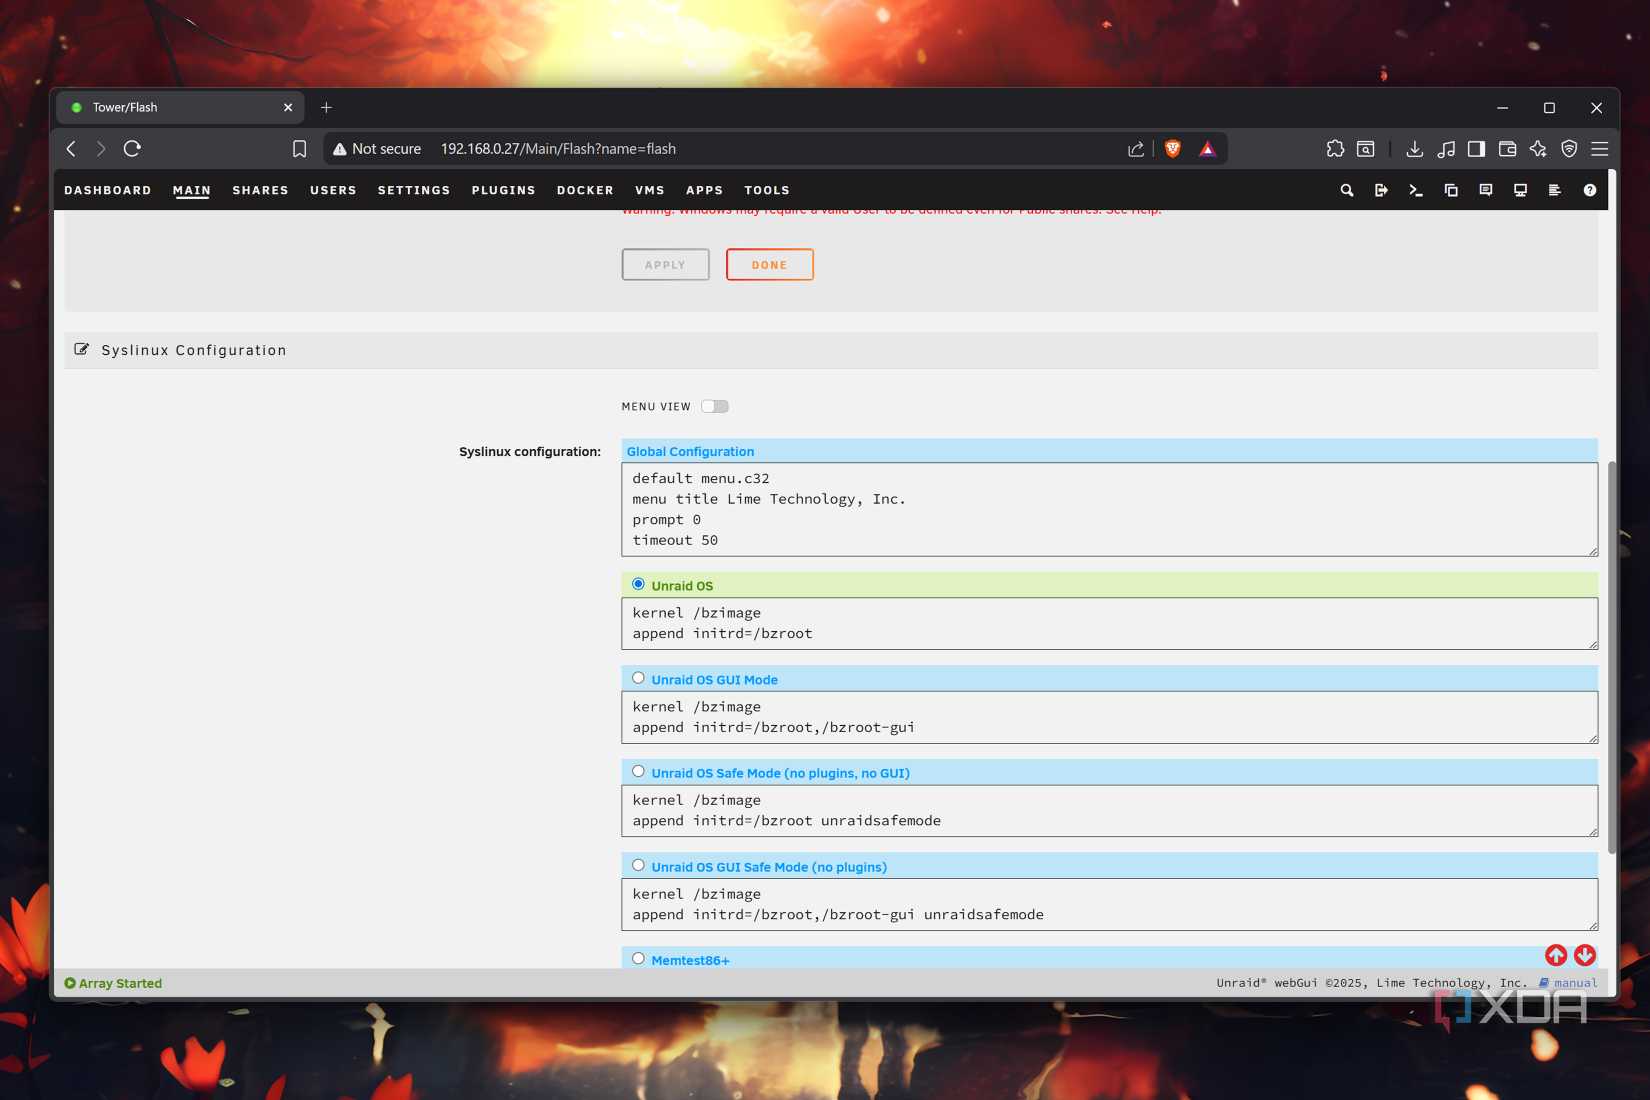The width and height of the screenshot is (1650, 1100).
Task: Toggle the Menu View switch
Action: click(714, 406)
